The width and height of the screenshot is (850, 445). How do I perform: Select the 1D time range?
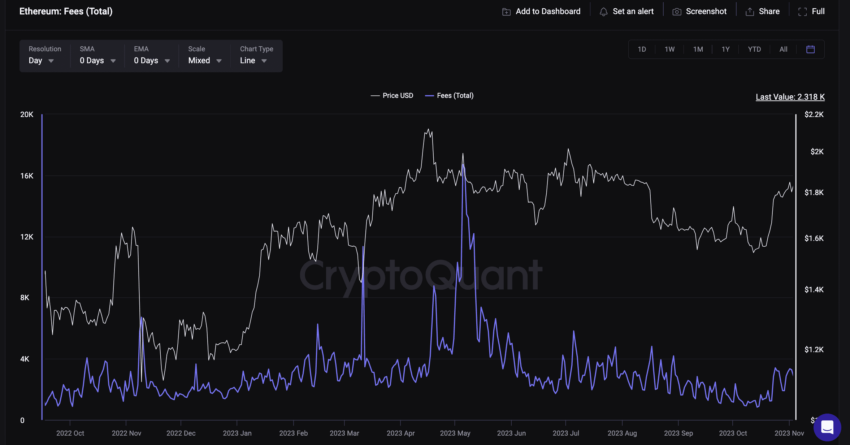[x=642, y=49]
